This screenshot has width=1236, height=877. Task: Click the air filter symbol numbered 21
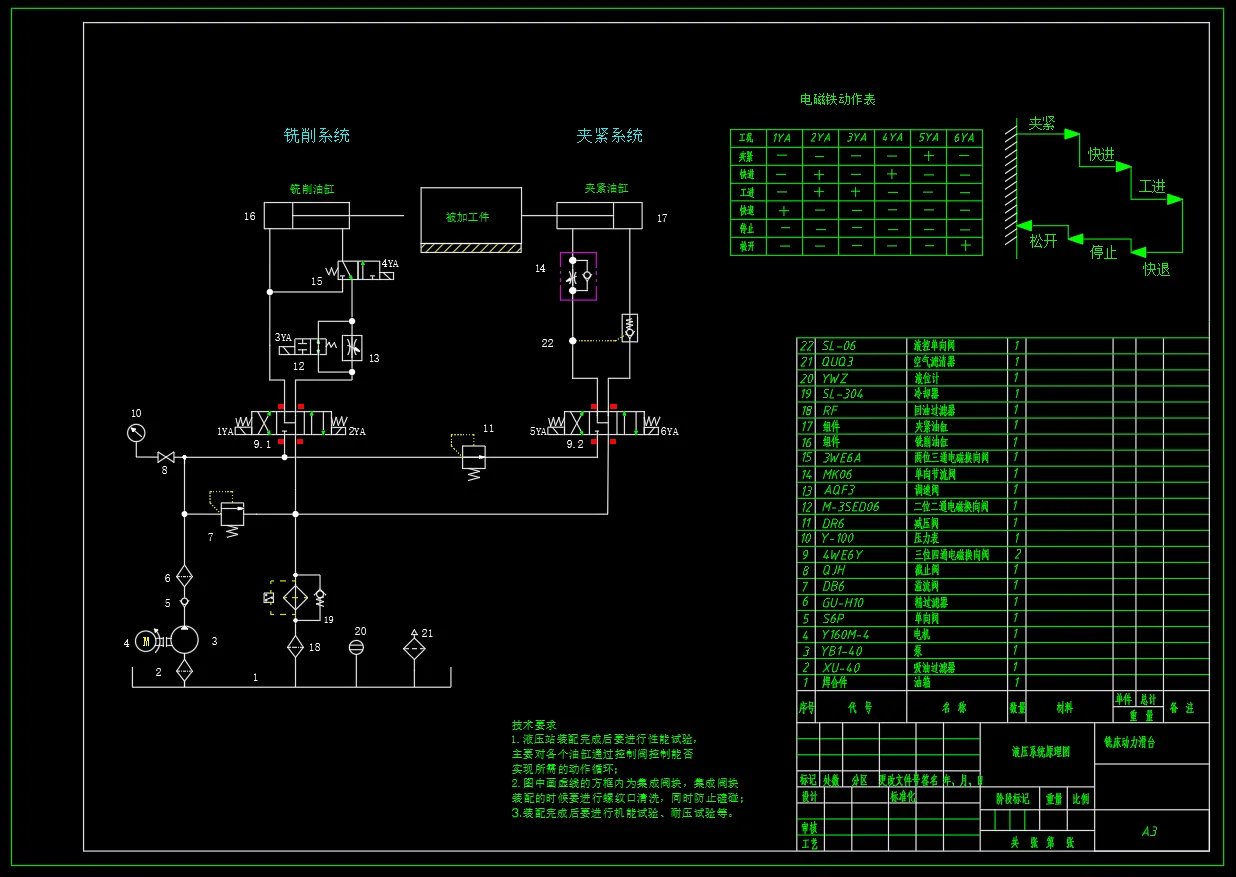415,647
